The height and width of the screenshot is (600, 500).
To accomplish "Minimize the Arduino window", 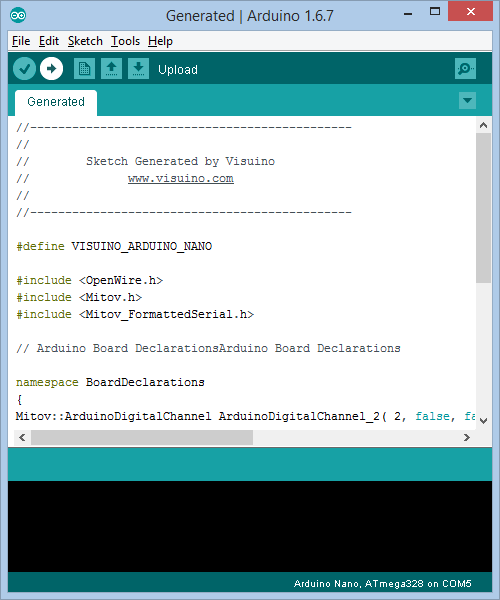I will 408,13.
